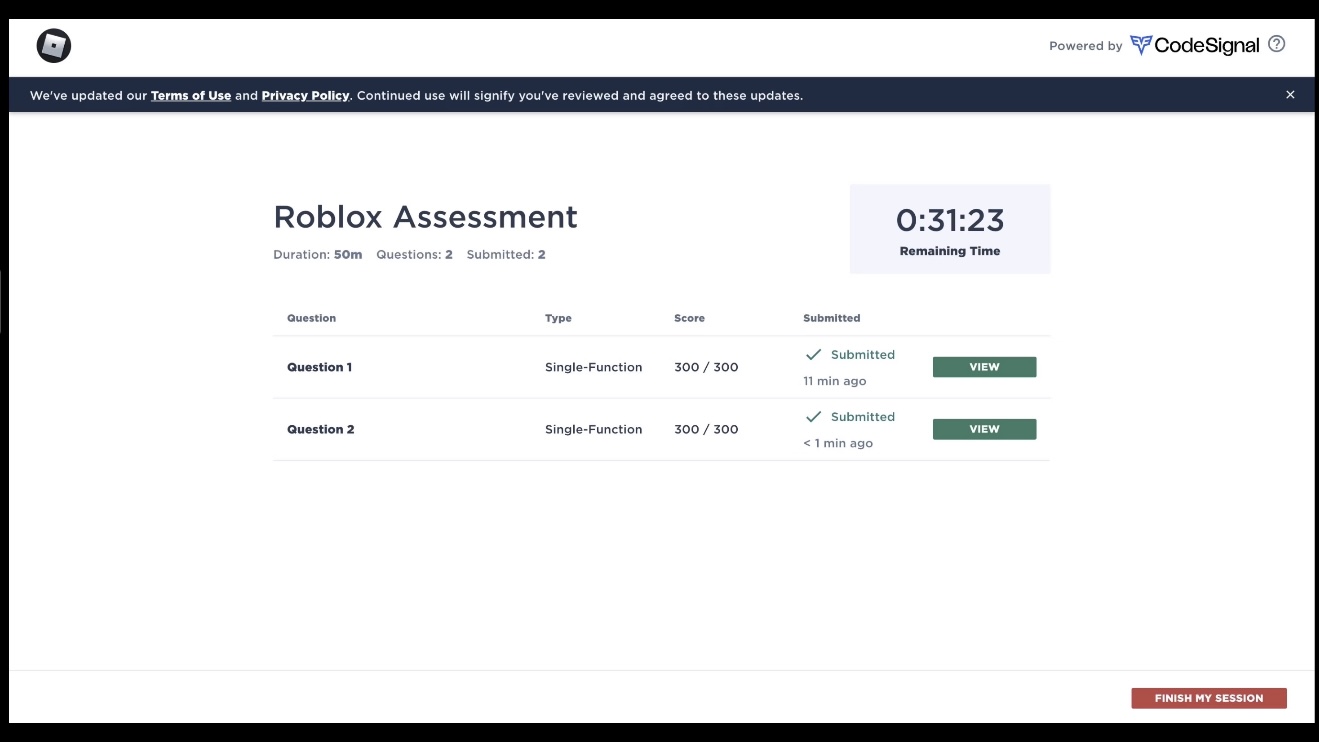Dismiss the terms update banner

point(1290,95)
